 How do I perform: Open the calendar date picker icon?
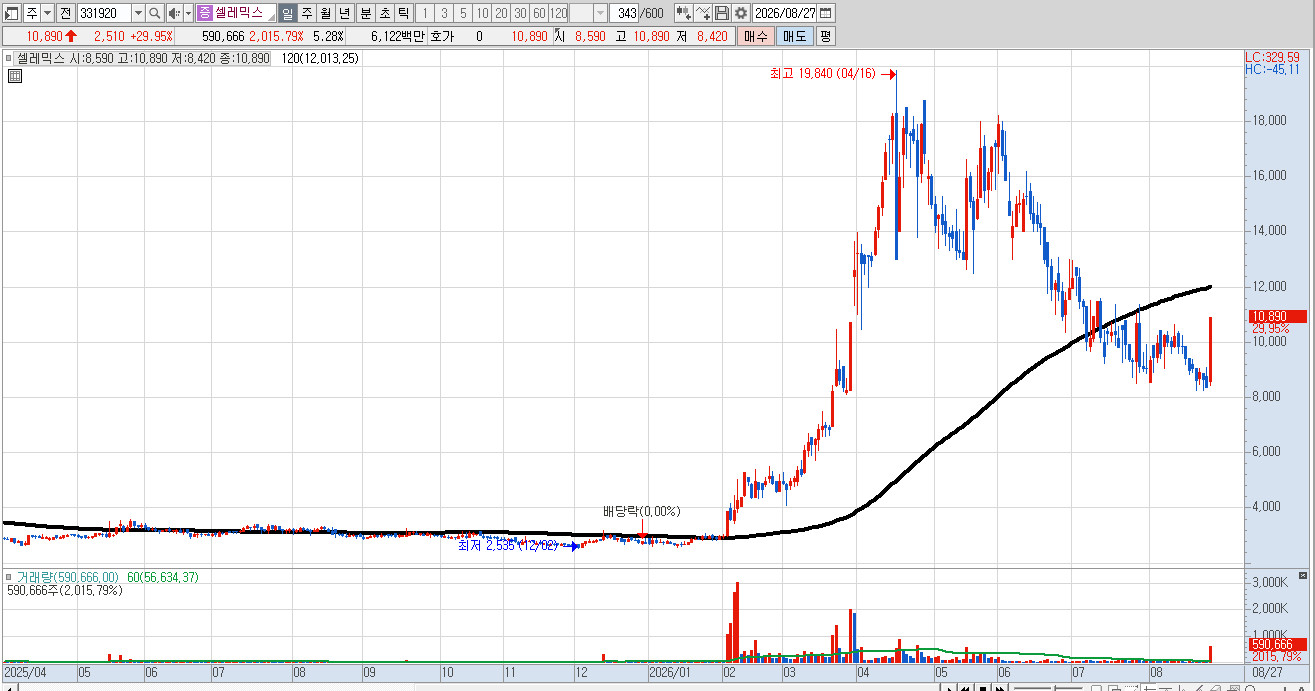(826, 13)
